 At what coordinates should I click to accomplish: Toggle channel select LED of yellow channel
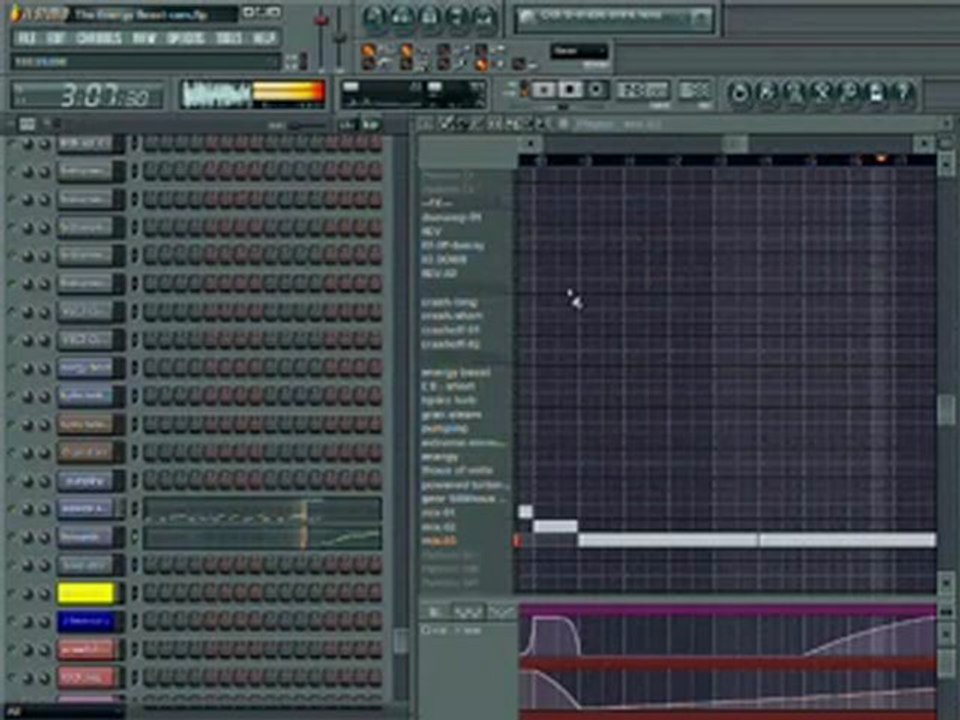coord(134,593)
